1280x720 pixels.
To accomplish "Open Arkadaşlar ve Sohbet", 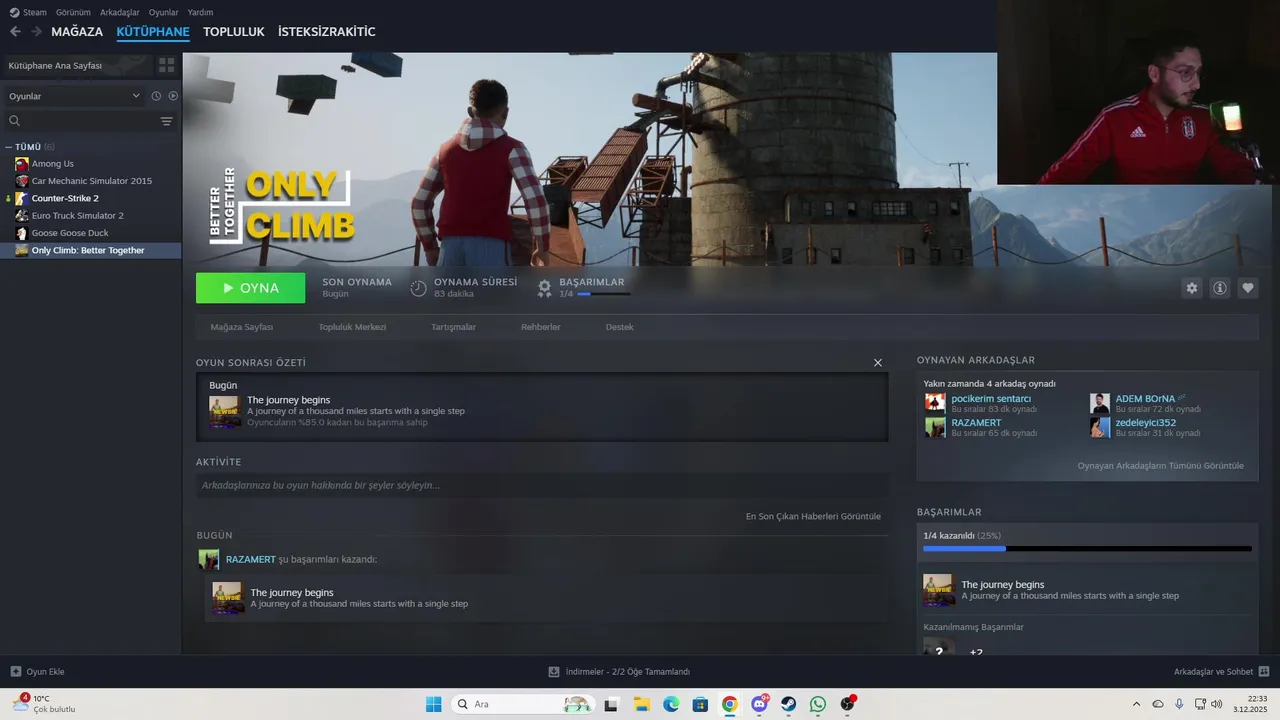I will (x=1221, y=671).
